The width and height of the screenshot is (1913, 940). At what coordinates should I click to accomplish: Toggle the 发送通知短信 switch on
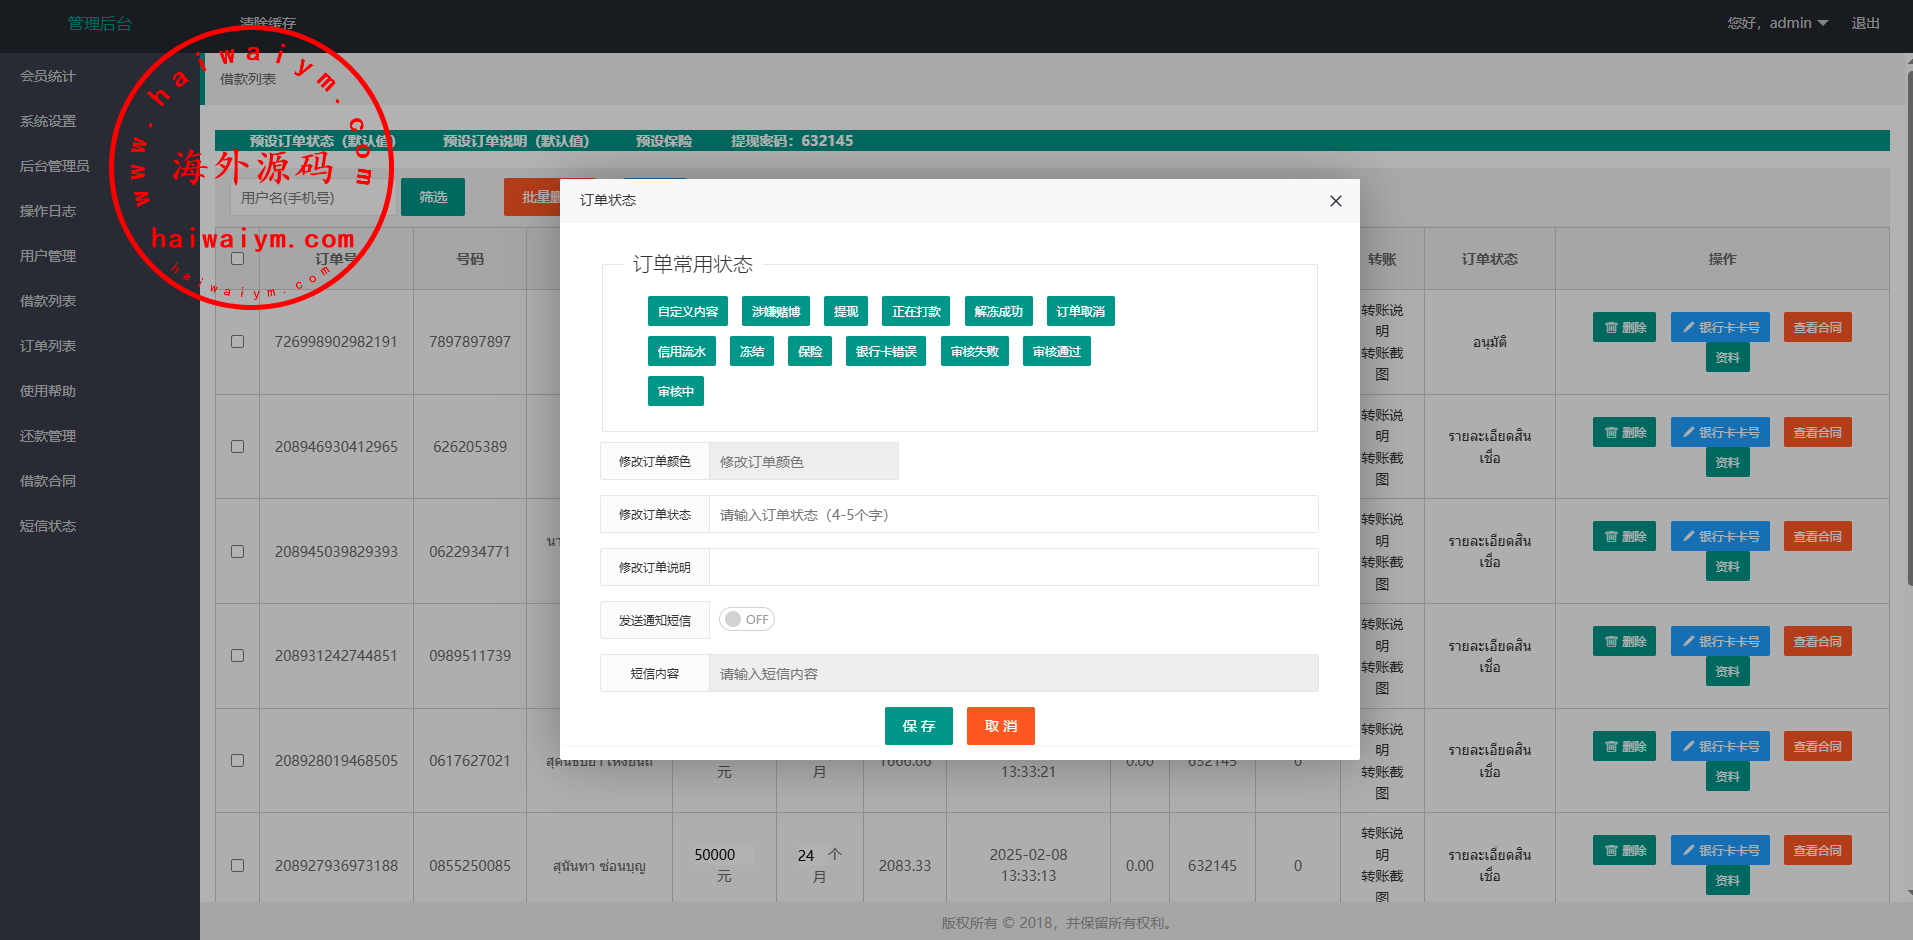747,620
